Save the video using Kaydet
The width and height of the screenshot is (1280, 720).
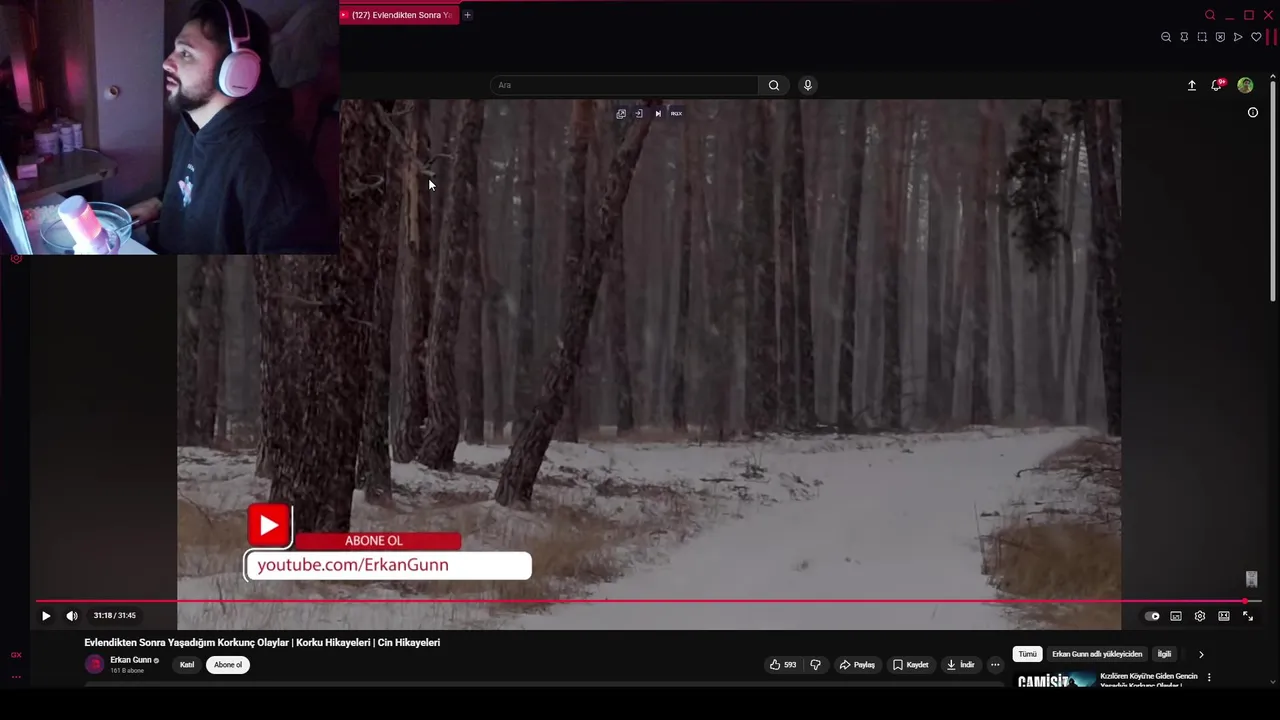click(x=911, y=665)
